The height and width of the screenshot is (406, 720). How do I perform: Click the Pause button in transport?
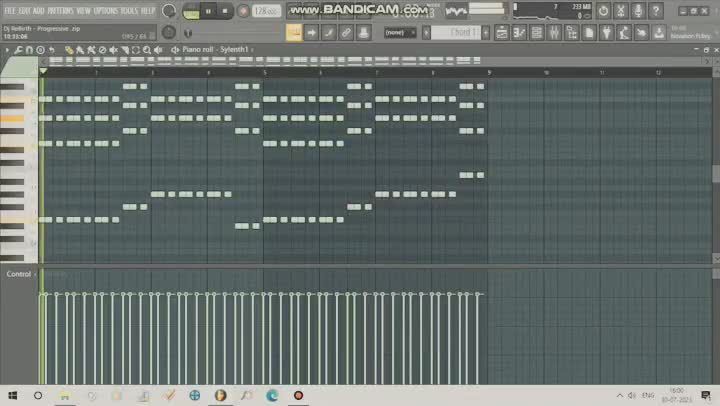pyautogui.click(x=209, y=11)
